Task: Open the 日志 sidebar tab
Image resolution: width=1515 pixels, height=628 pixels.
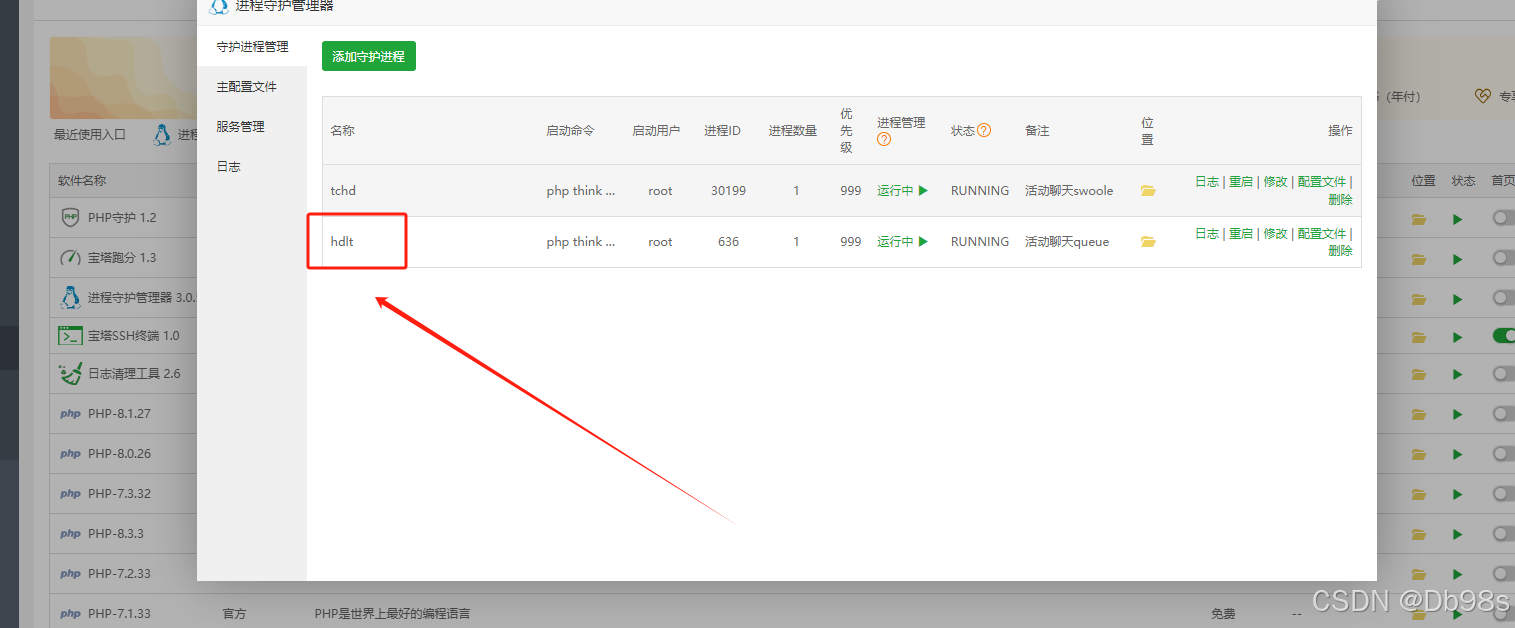Action: click(252, 167)
